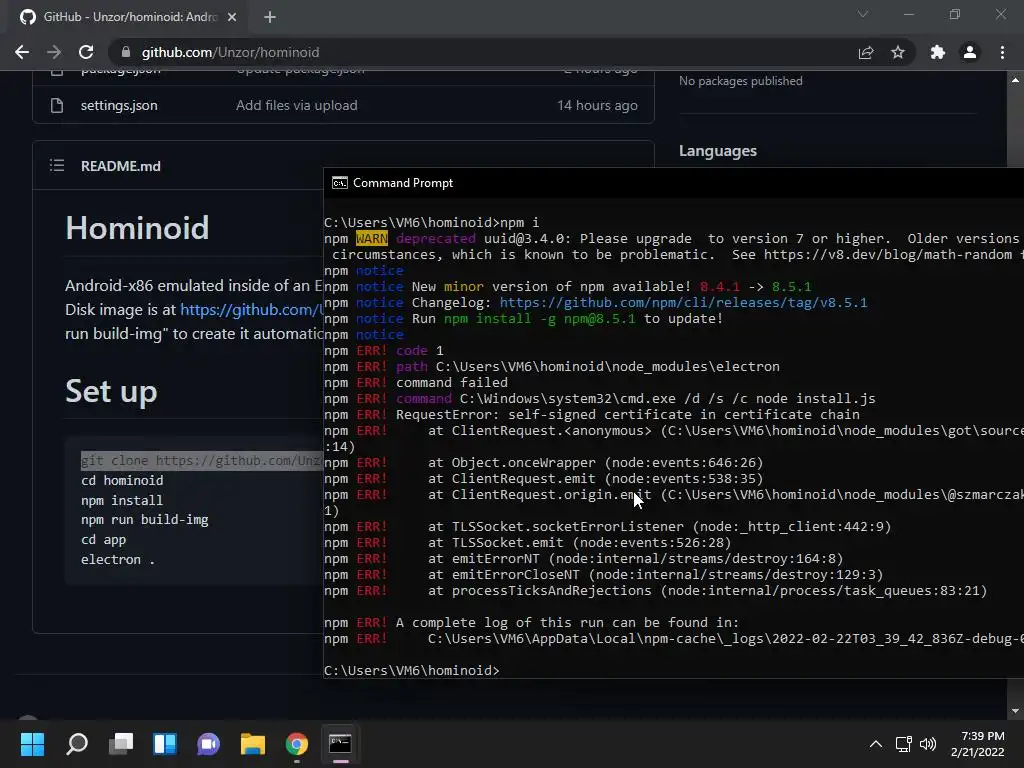The height and width of the screenshot is (768, 1024).
Task: Click the 'npm run build-img' code line
Action: pyautogui.click(x=144, y=520)
